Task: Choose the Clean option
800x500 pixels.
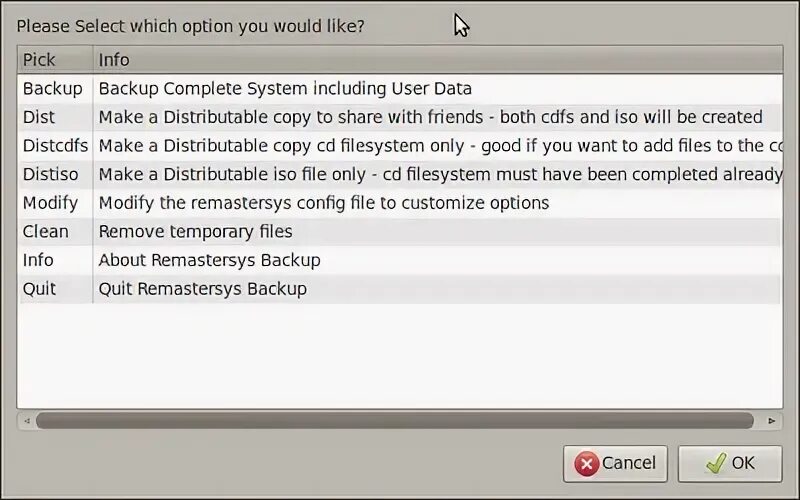Action: click(x=46, y=232)
